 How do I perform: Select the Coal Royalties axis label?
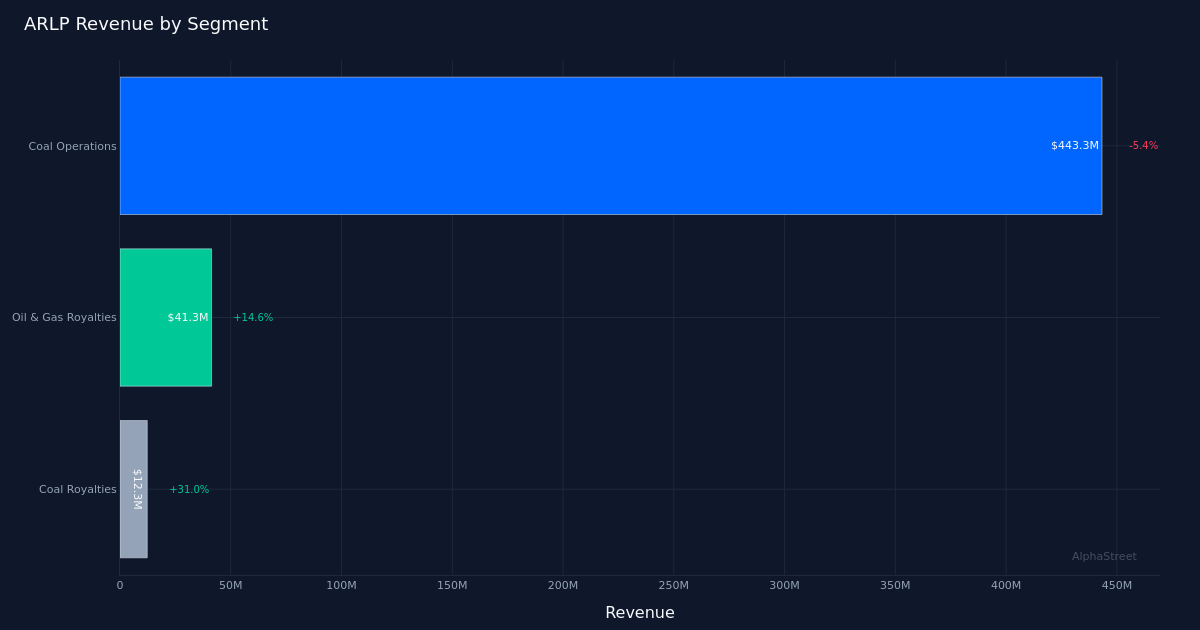(x=77, y=489)
